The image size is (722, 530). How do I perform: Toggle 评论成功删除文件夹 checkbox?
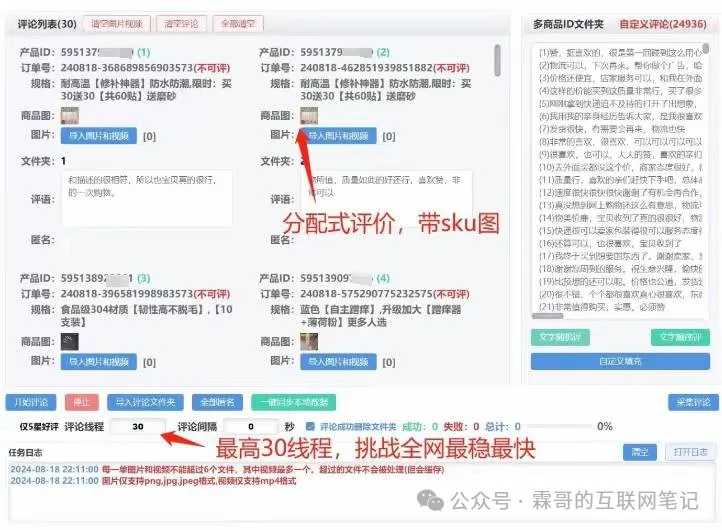click(310, 426)
